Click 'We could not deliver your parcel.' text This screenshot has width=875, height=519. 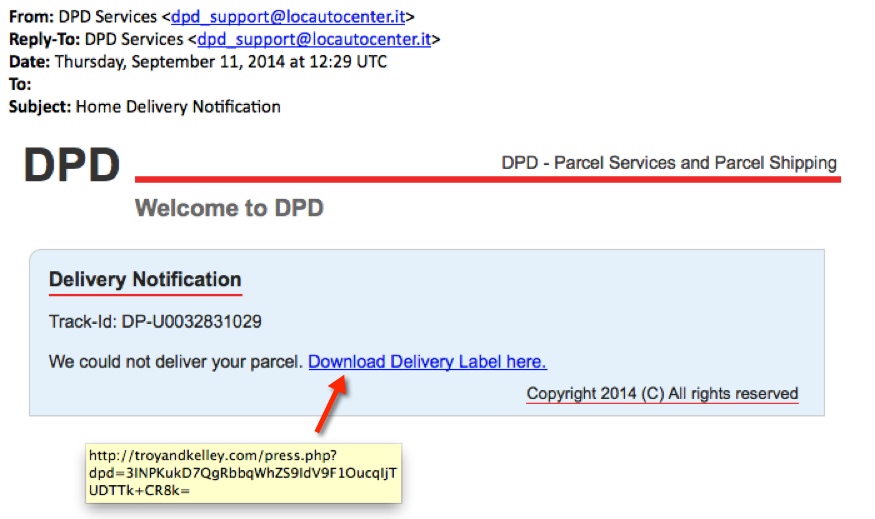coord(175,362)
